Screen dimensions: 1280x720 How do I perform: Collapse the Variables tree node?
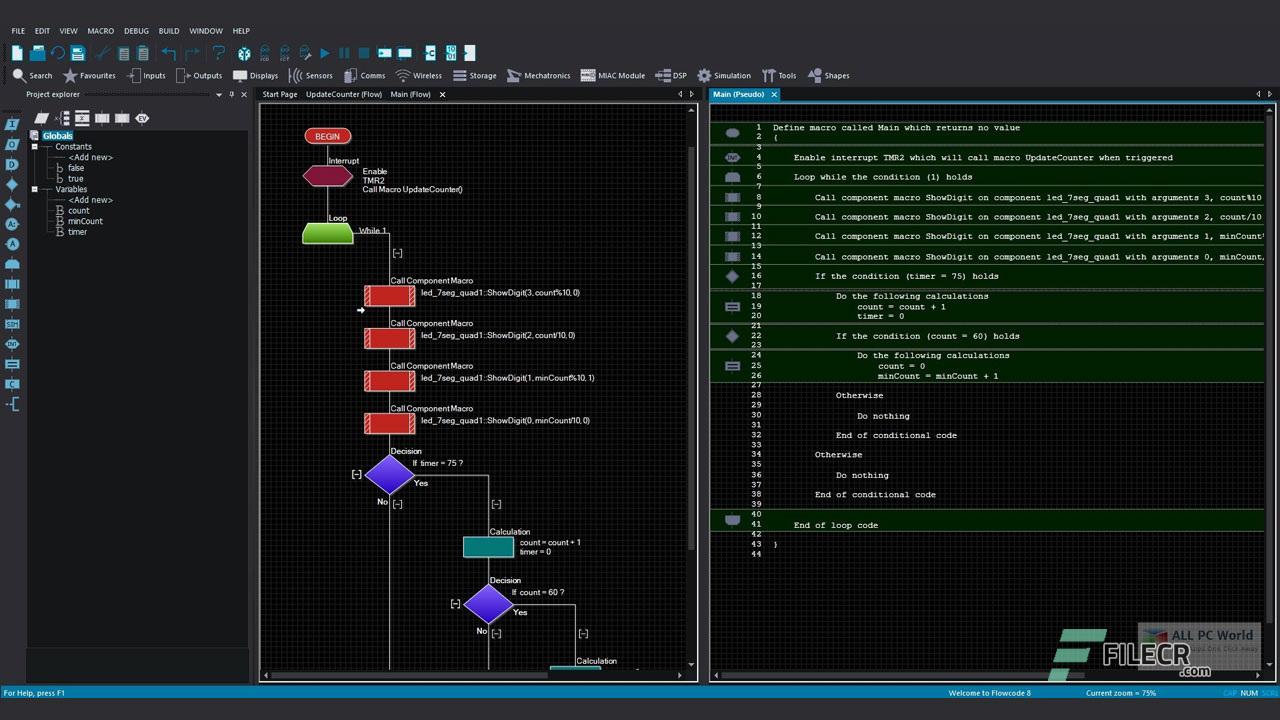[34, 189]
